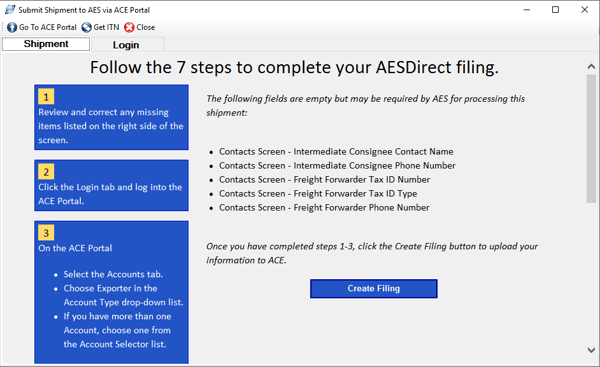Screen dimensions: 600x367
Task: Switch to the Shipment tab
Action: tap(46, 44)
